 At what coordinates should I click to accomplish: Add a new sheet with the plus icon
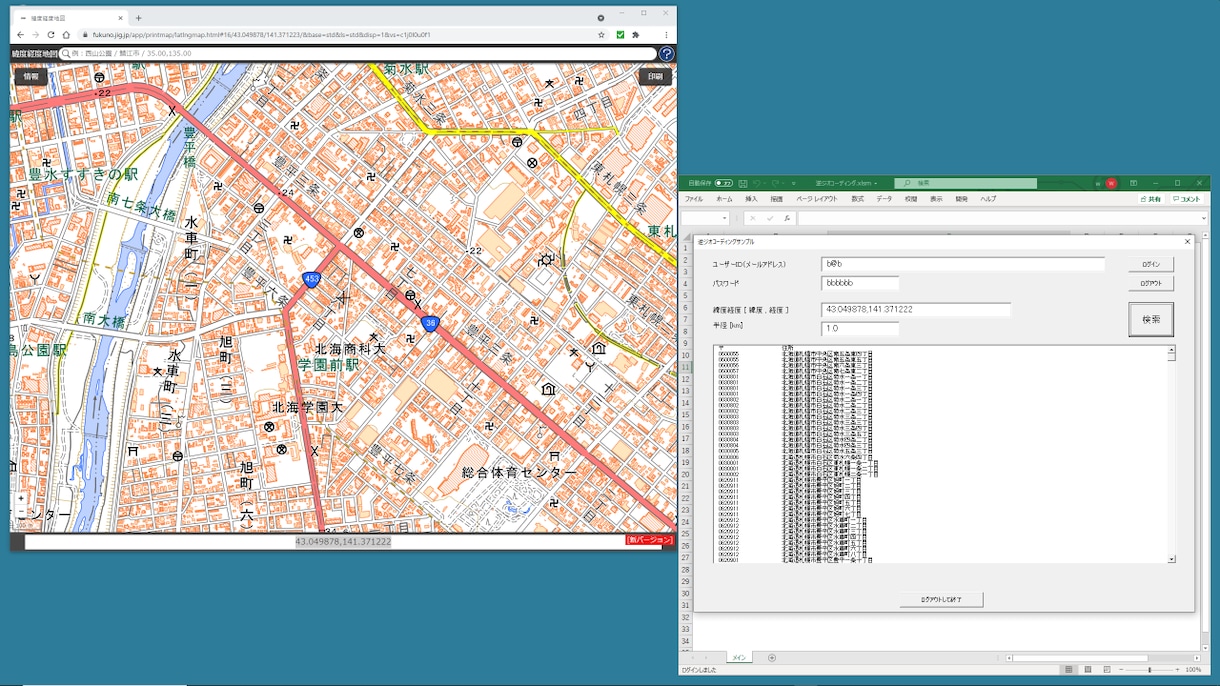click(x=771, y=658)
